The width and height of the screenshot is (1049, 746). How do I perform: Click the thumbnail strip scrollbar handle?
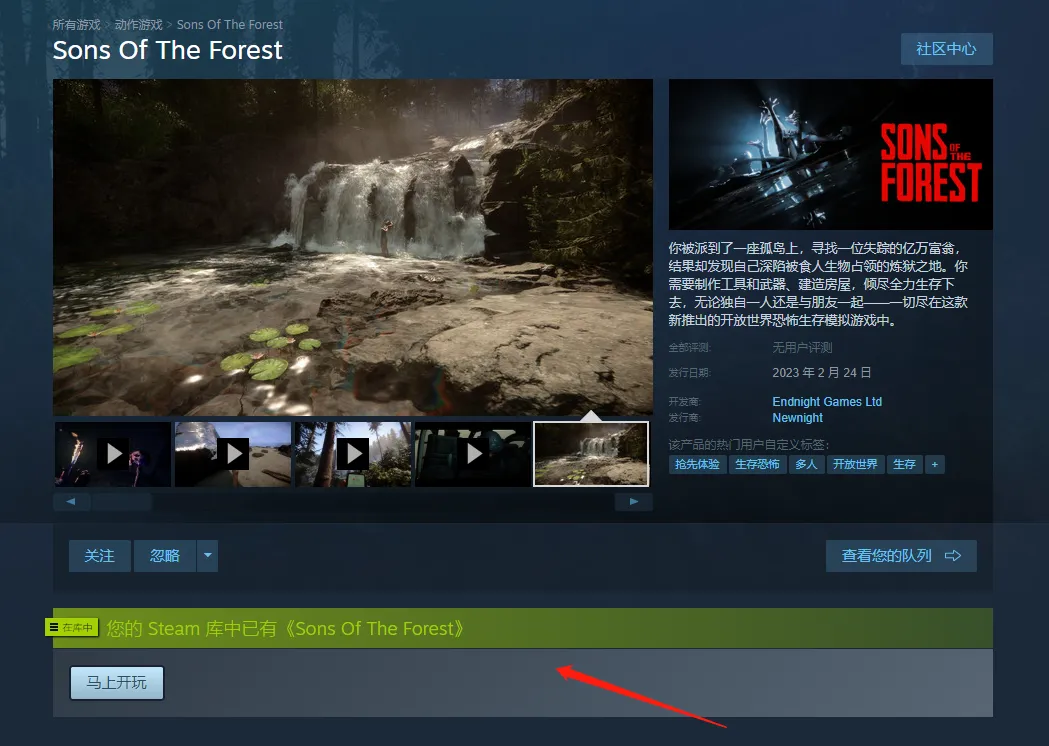(x=122, y=502)
